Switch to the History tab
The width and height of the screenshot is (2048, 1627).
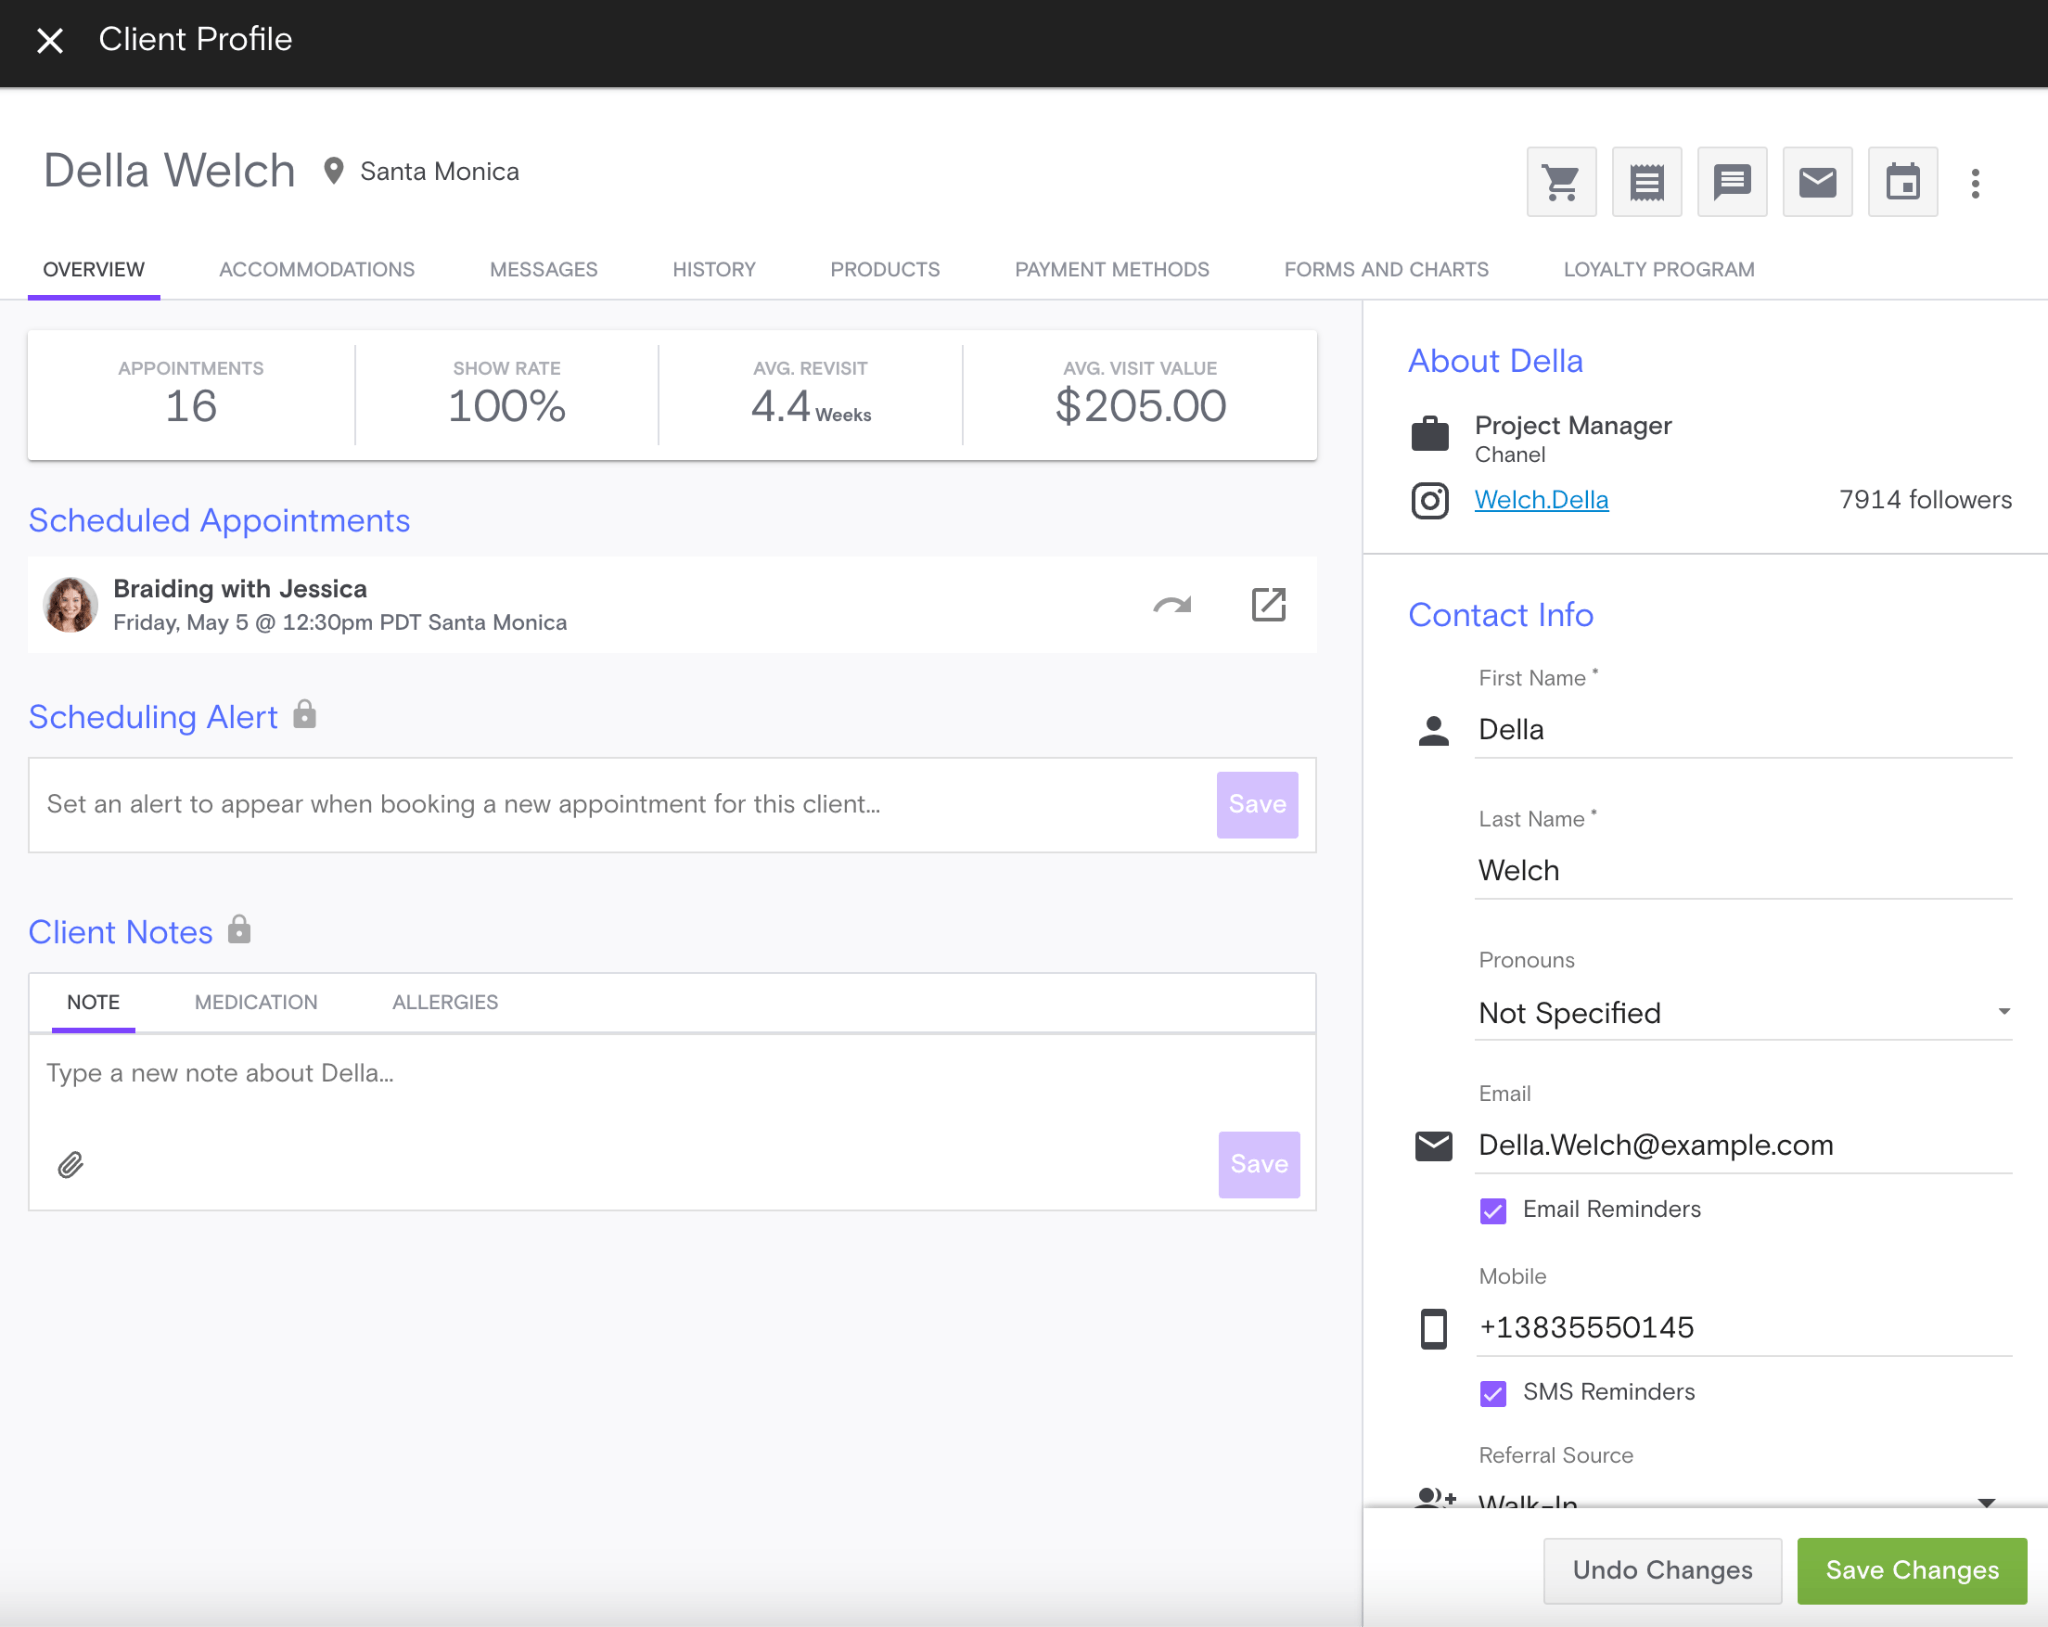[713, 269]
